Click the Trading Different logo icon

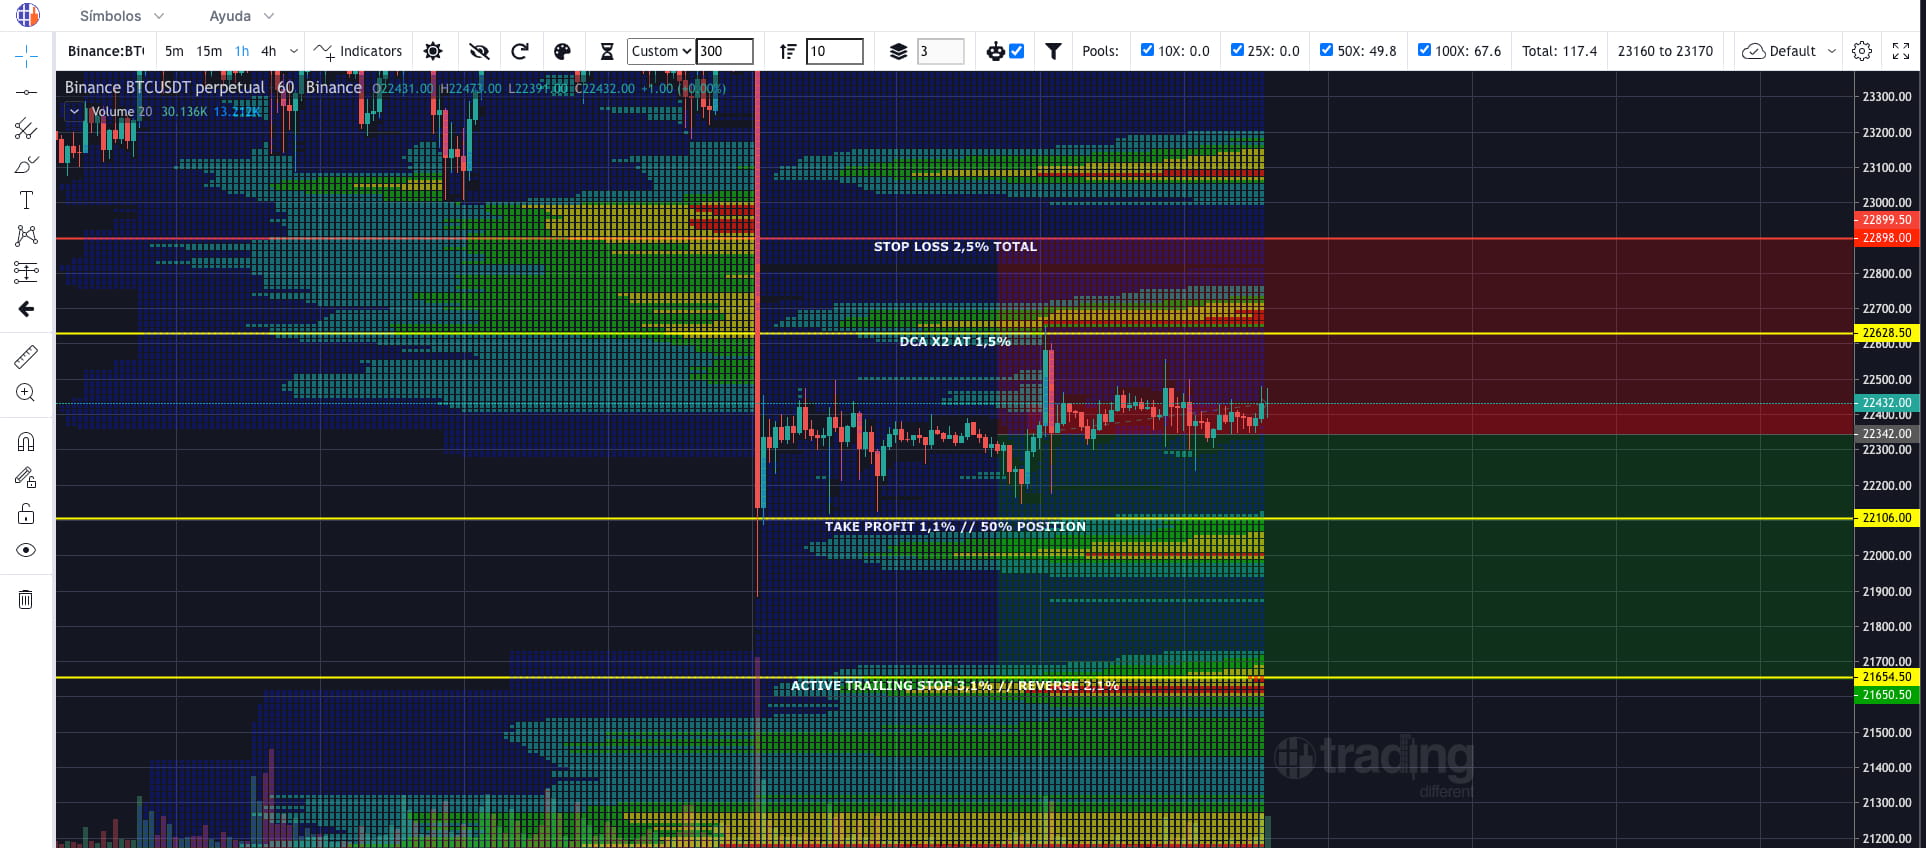[27, 15]
